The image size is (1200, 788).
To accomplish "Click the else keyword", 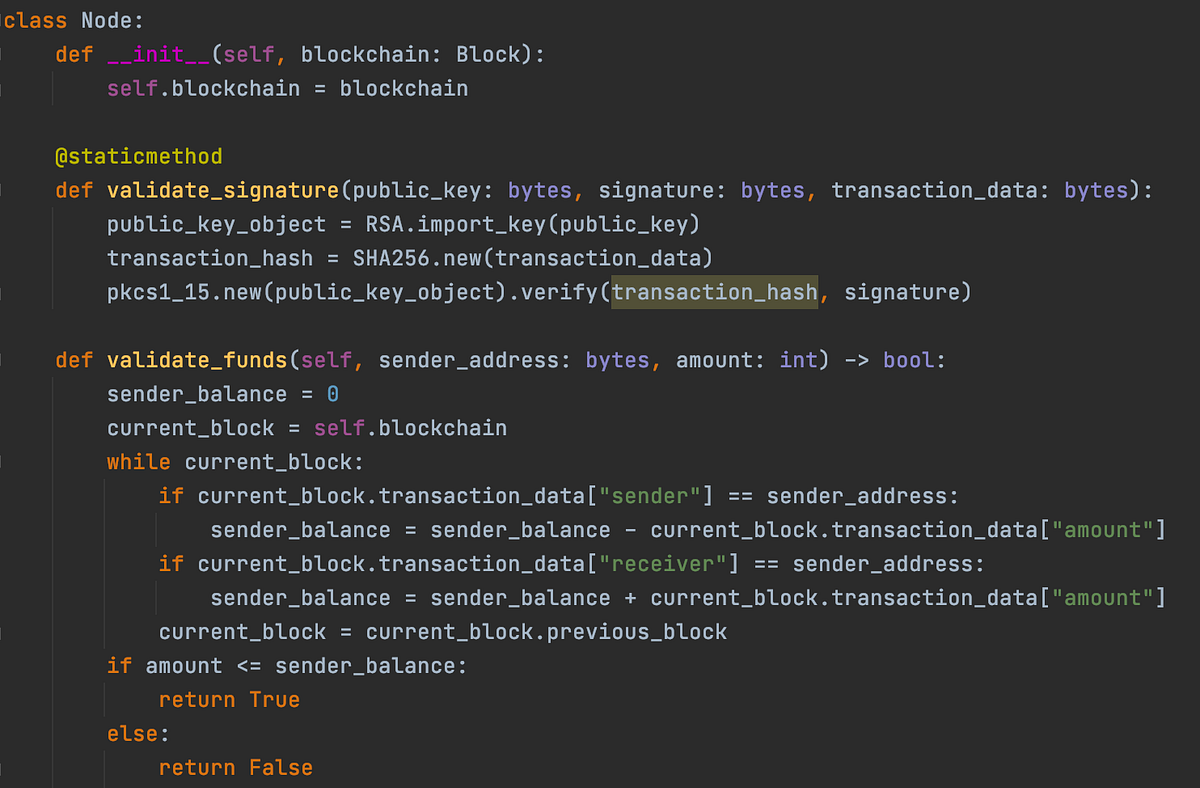I will click(133, 734).
